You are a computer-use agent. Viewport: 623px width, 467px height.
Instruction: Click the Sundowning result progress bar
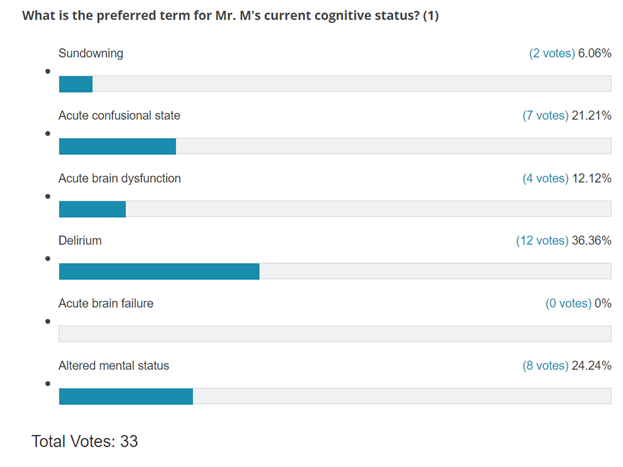pos(335,84)
